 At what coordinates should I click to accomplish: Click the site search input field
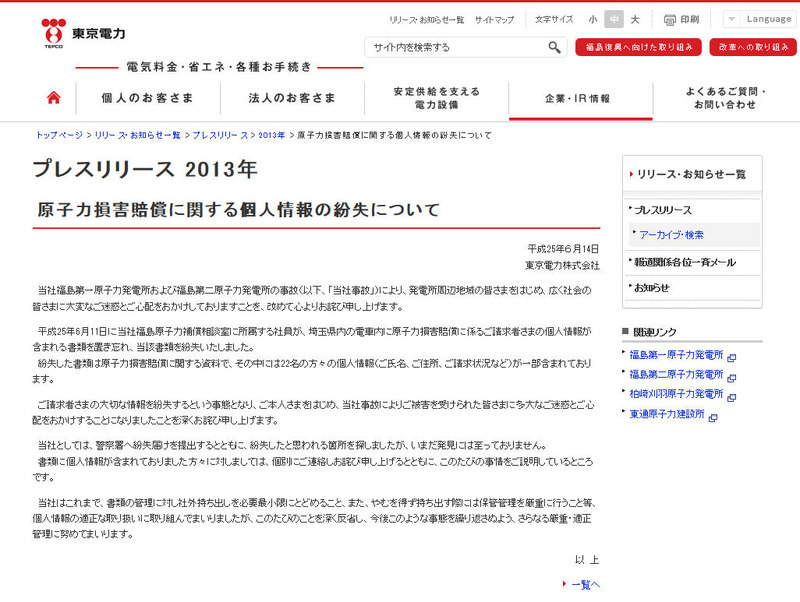pos(455,47)
